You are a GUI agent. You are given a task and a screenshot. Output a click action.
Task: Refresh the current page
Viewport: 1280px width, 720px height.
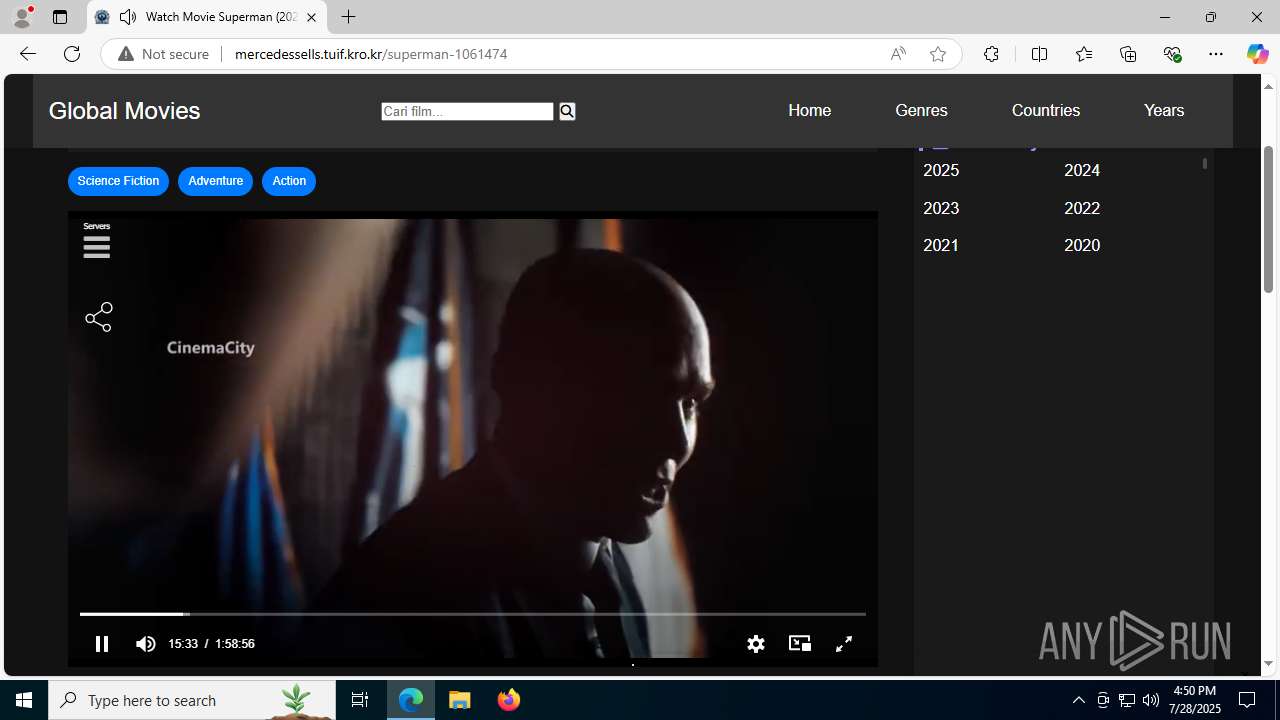coord(72,54)
